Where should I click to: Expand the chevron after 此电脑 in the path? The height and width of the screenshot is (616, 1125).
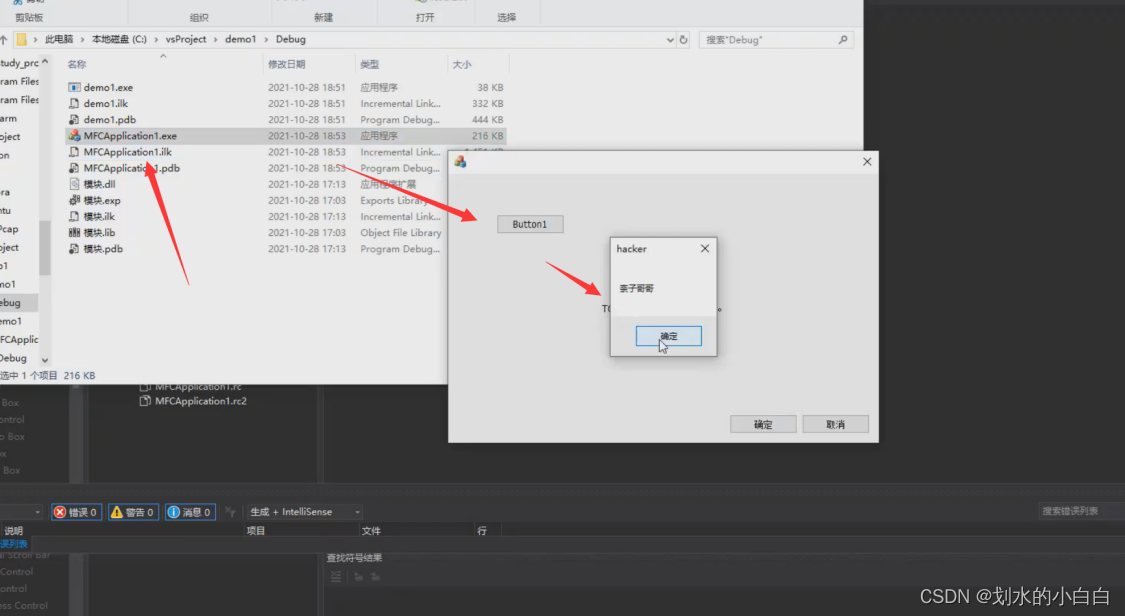click(x=83, y=39)
